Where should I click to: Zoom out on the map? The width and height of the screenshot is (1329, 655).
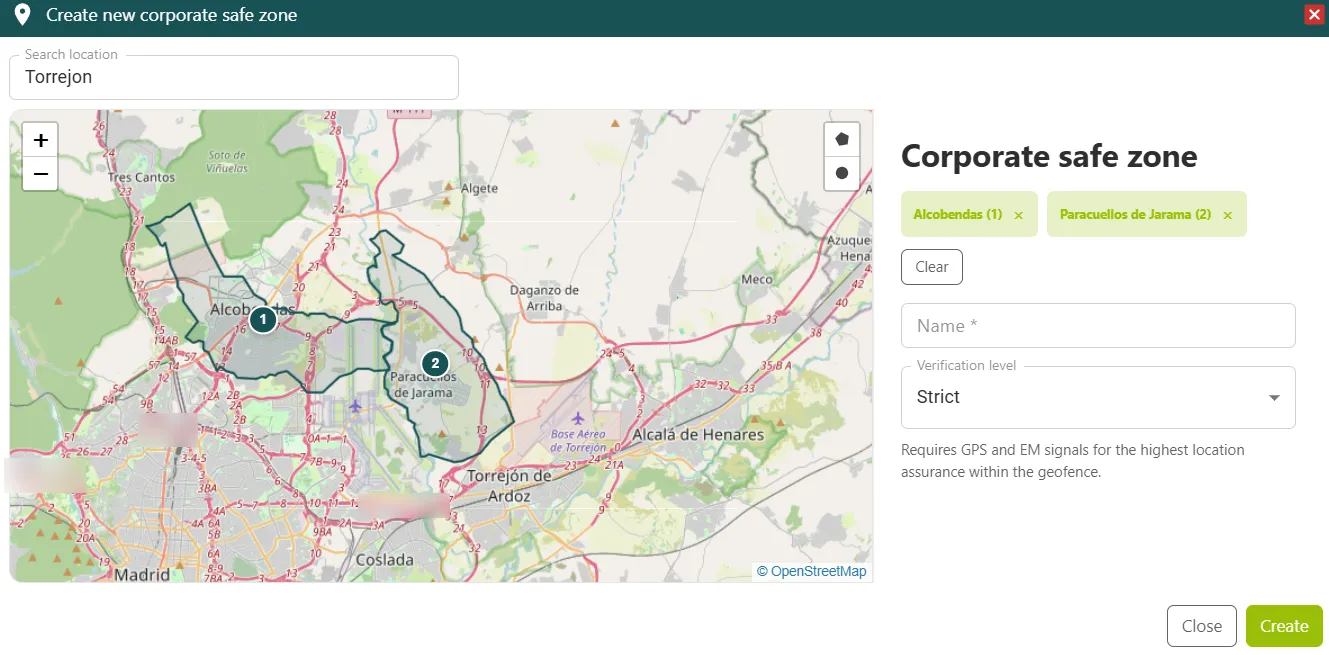tap(40, 174)
